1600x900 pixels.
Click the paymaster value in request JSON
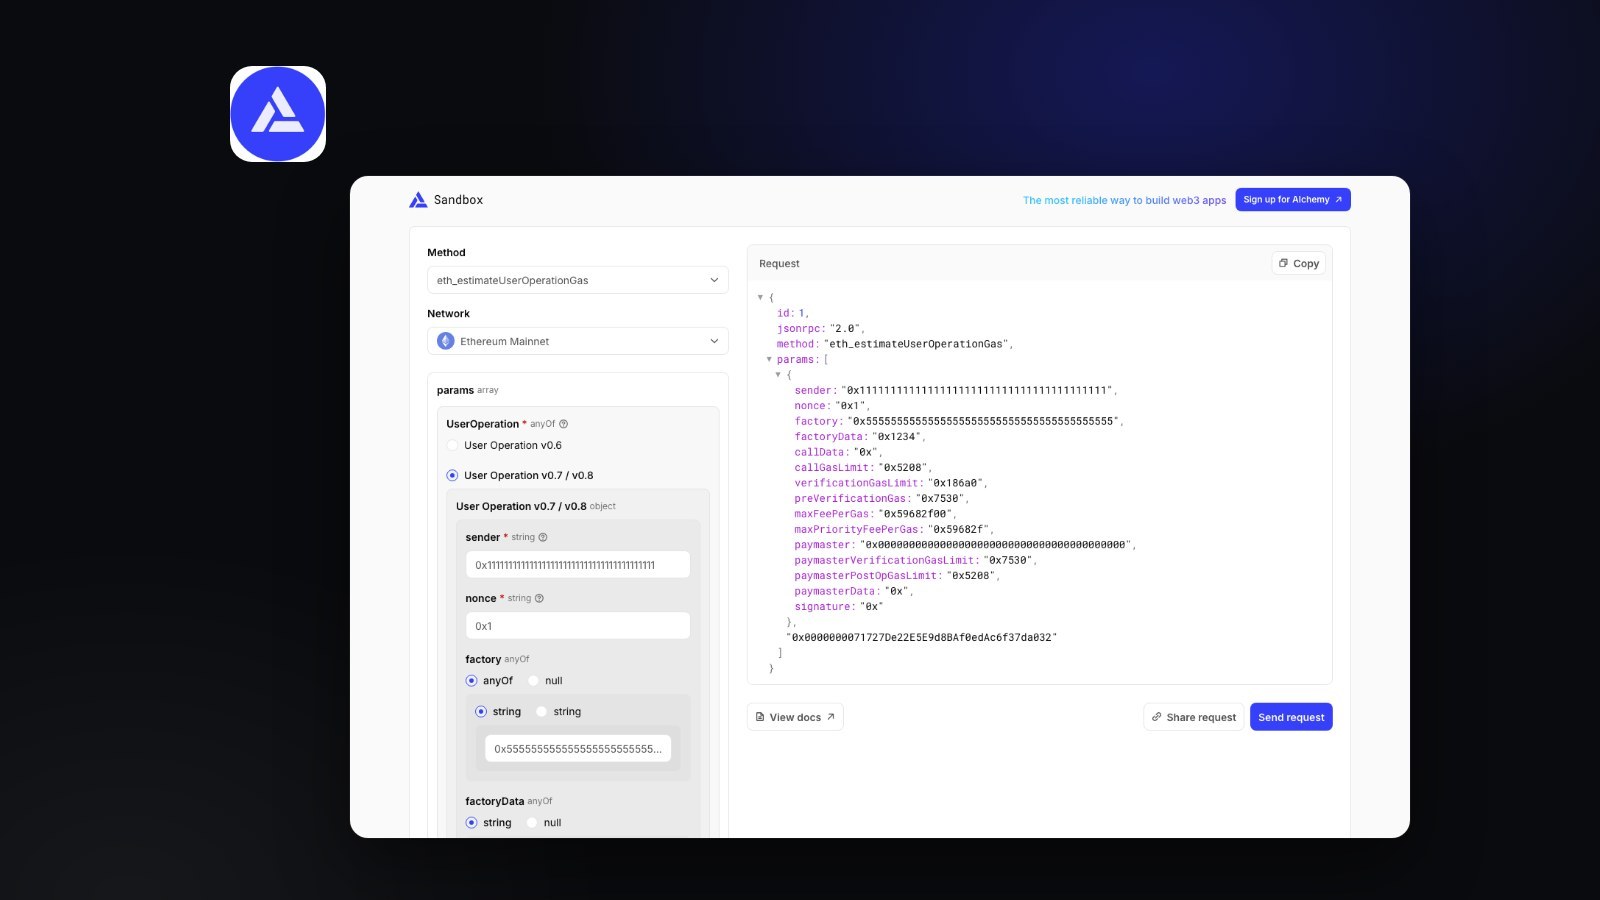pyautogui.click(x=995, y=545)
